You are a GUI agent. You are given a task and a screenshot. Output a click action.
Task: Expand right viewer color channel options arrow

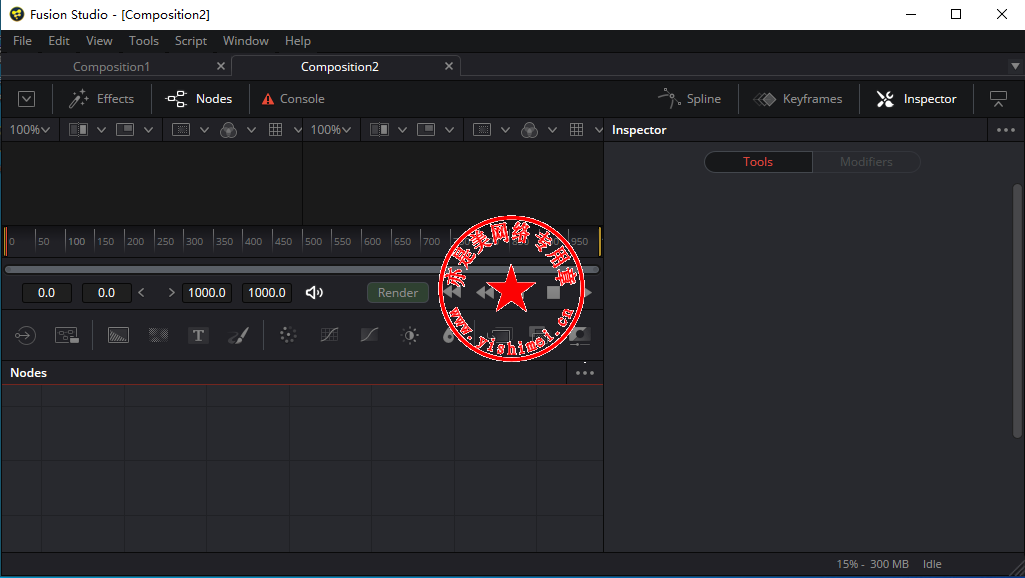[x=552, y=130]
